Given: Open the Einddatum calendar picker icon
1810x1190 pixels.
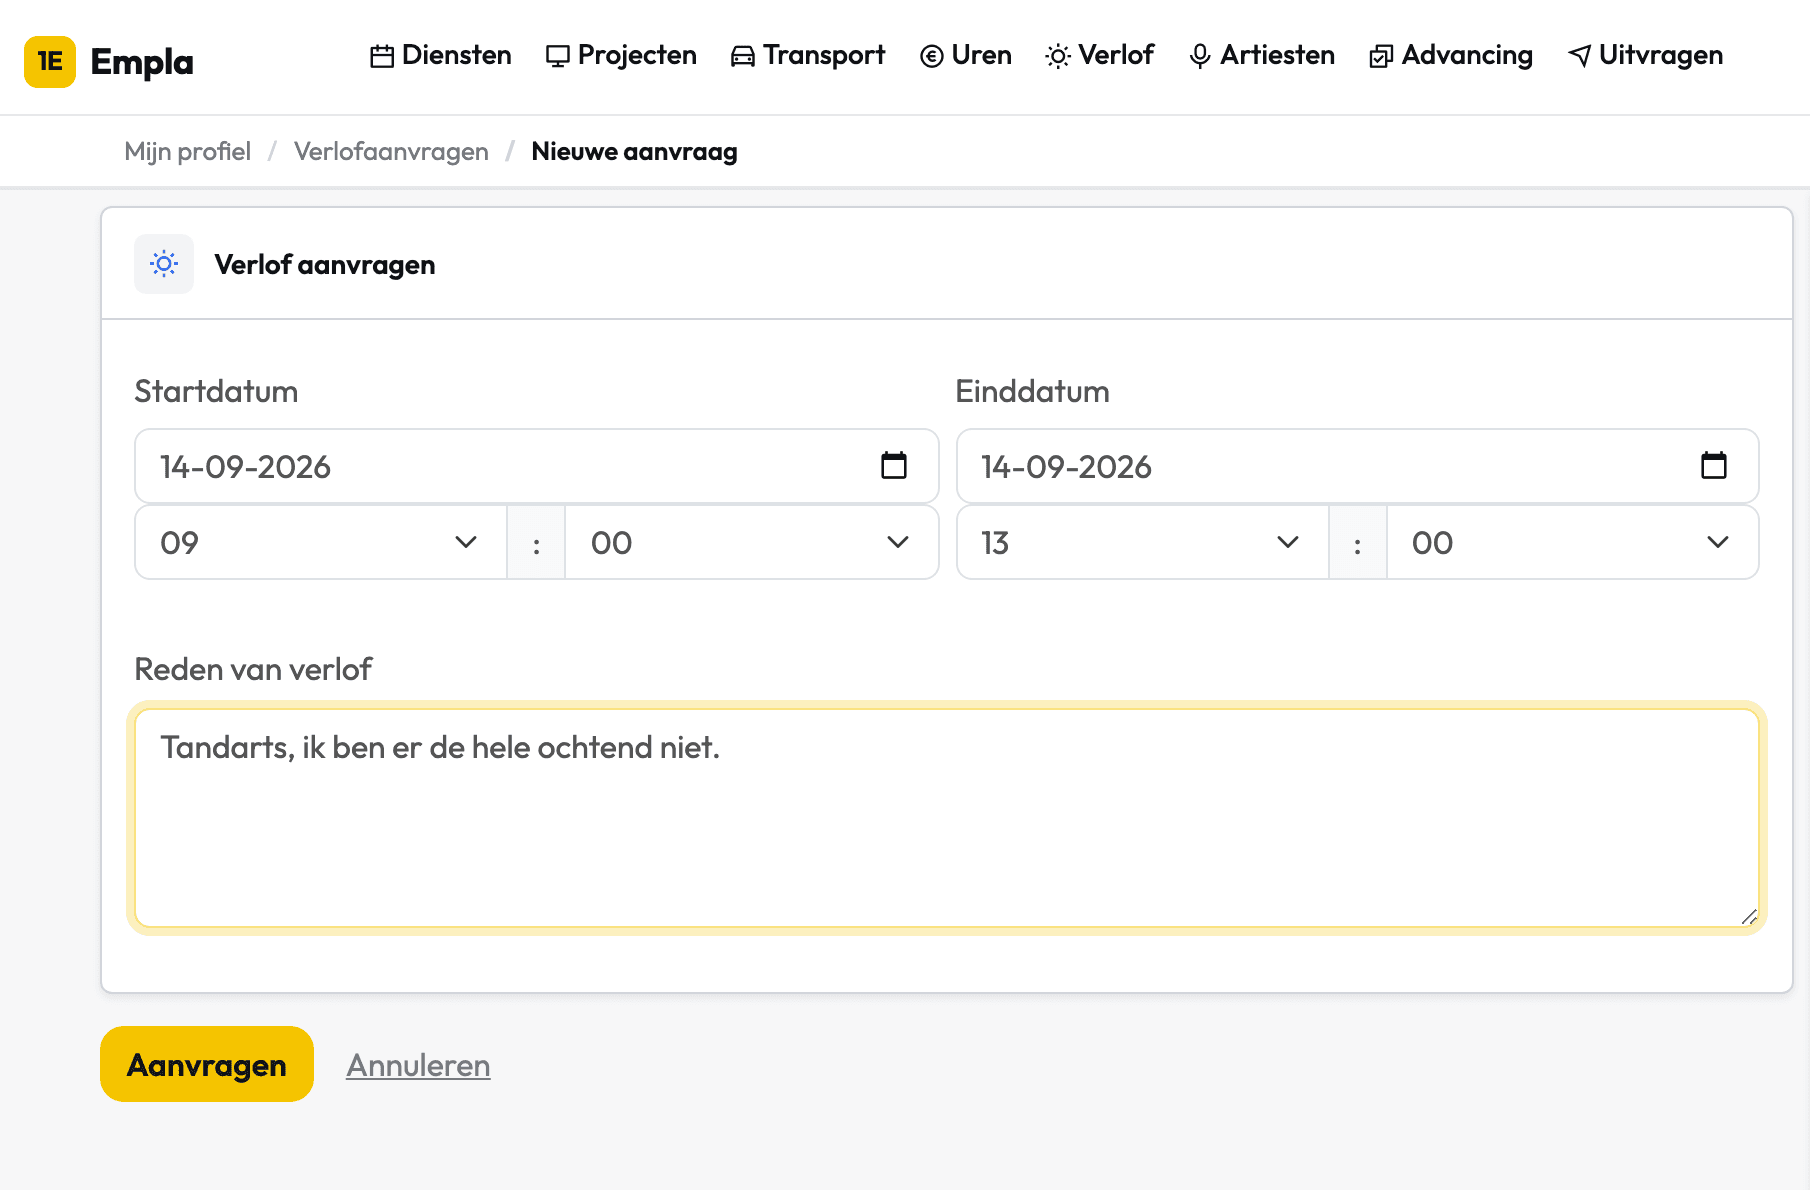Looking at the screenshot, I should tap(1714, 465).
